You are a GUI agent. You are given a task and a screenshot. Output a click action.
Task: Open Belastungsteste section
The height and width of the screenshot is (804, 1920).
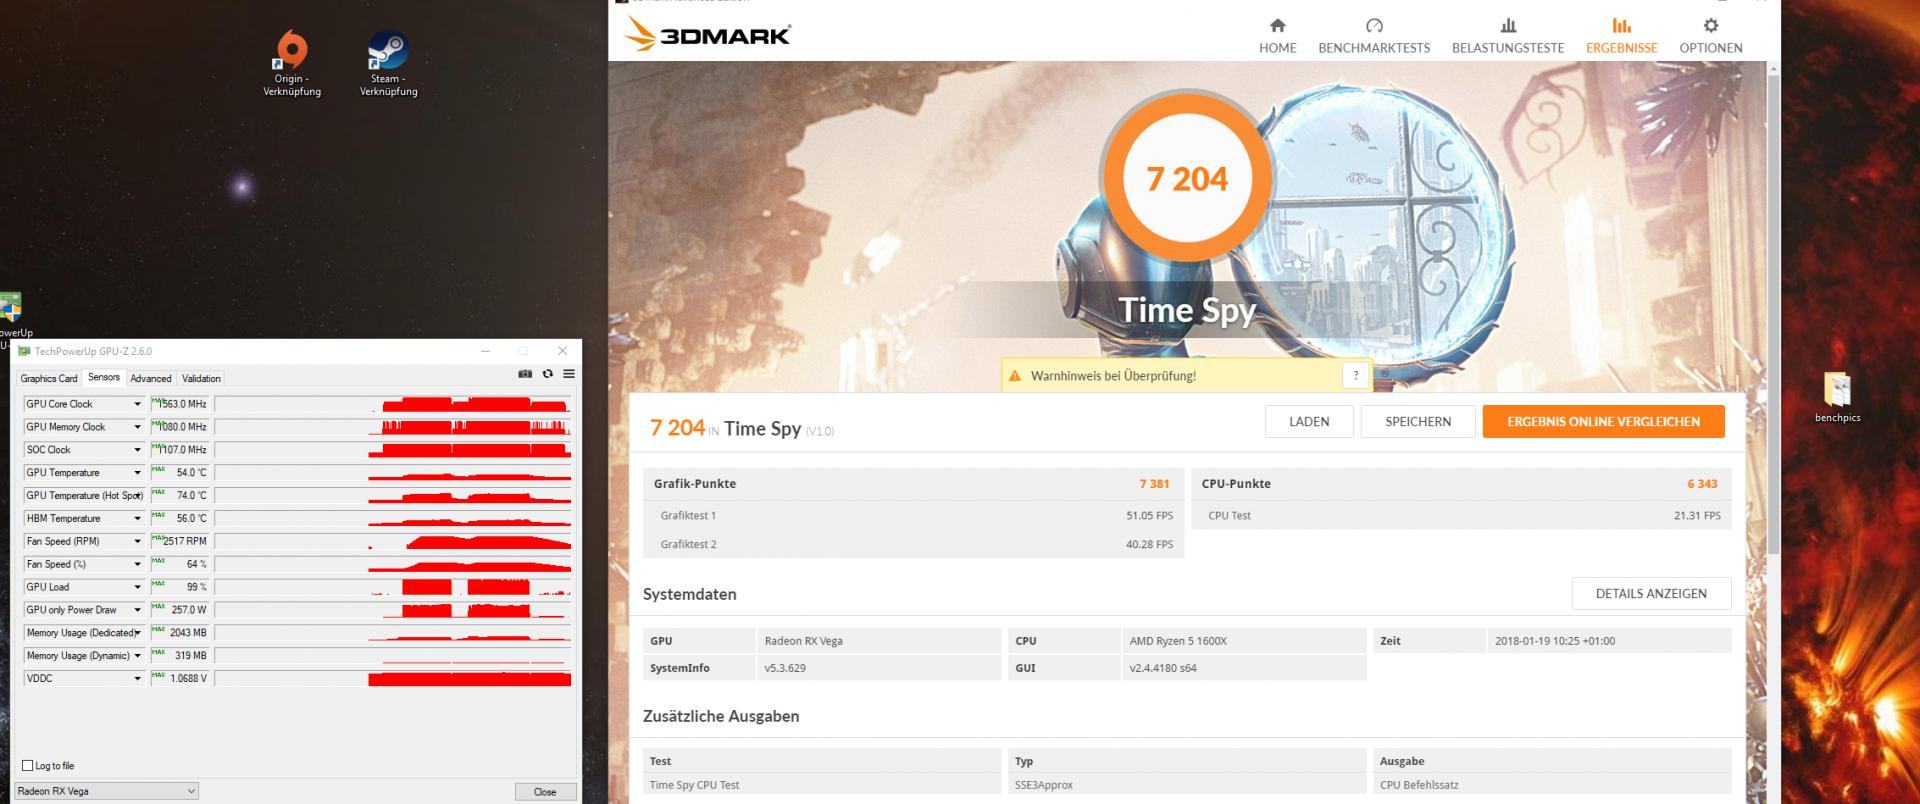(x=1508, y=35)
